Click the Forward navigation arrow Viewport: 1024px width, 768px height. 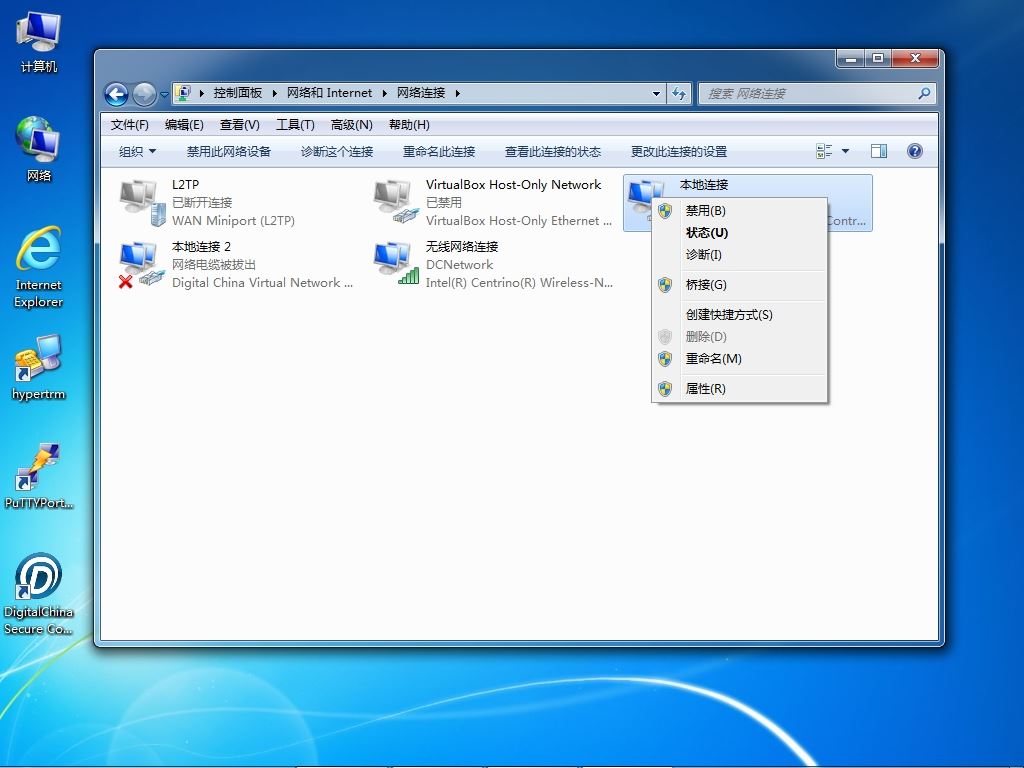click(144, 95)
